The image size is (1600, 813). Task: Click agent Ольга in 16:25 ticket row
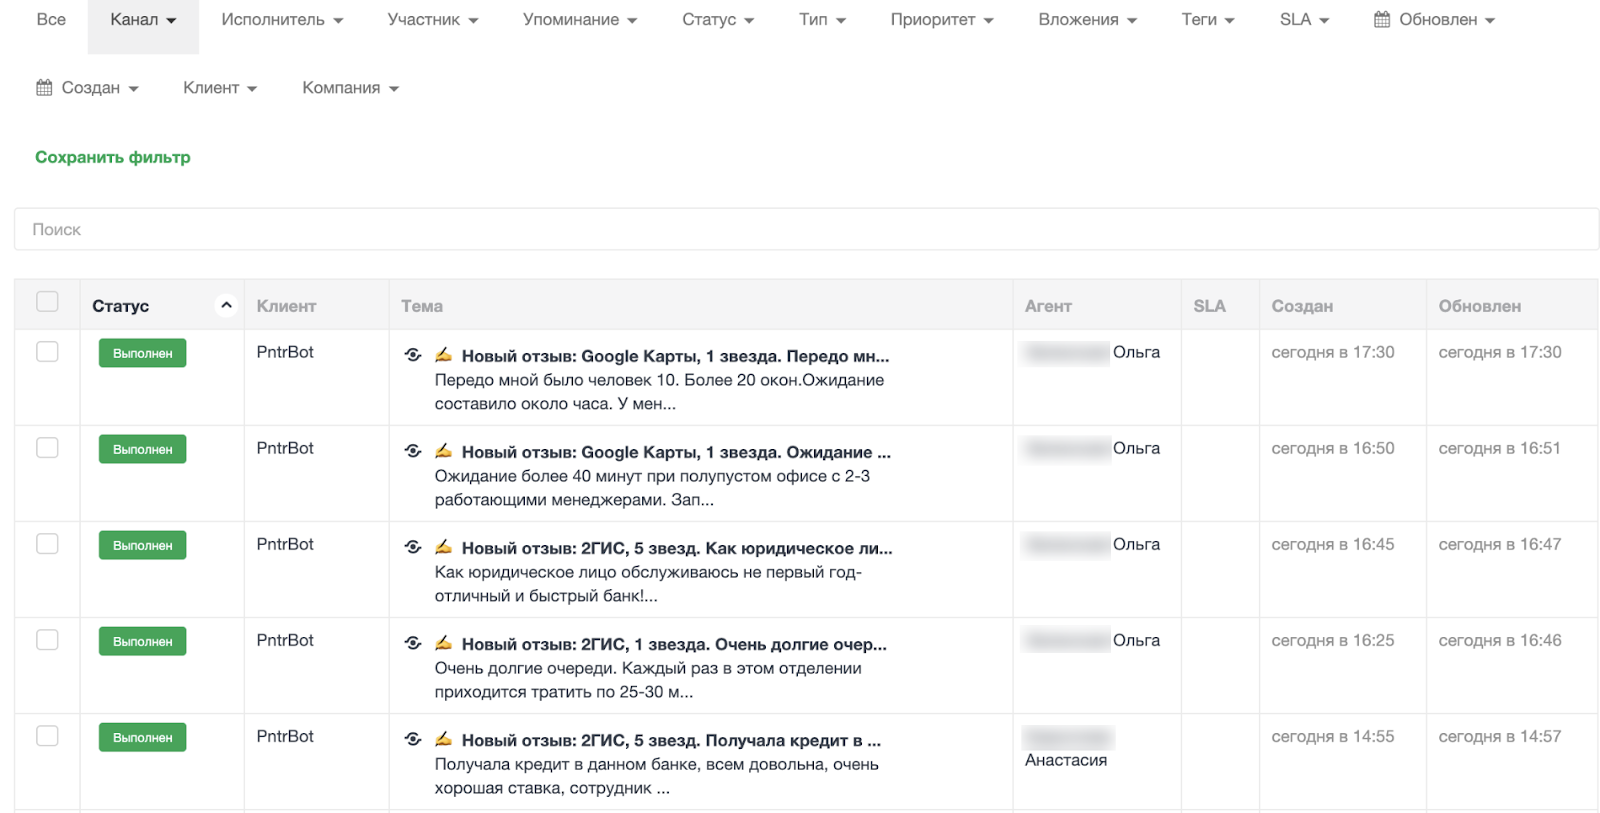click(1136, 640)
